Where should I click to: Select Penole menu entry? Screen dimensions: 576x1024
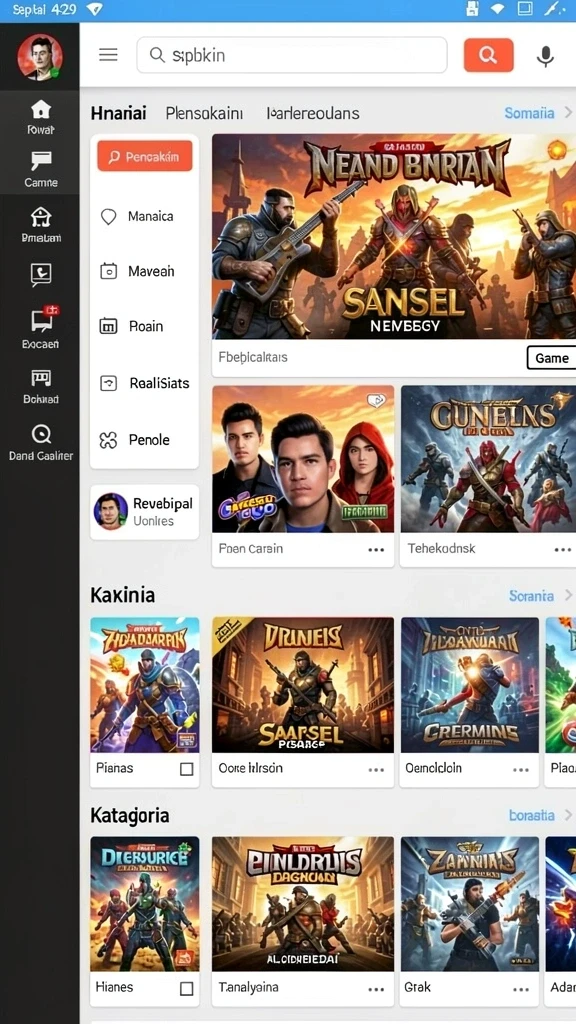point(144,440)
